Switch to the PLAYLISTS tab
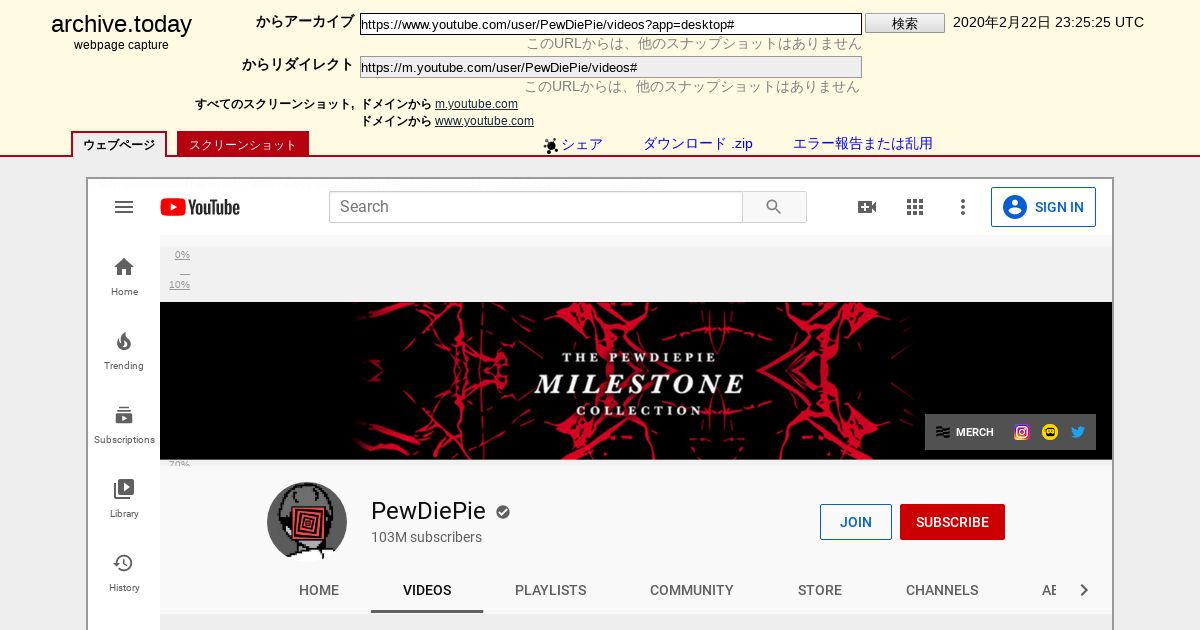 (x=551, y=590)
